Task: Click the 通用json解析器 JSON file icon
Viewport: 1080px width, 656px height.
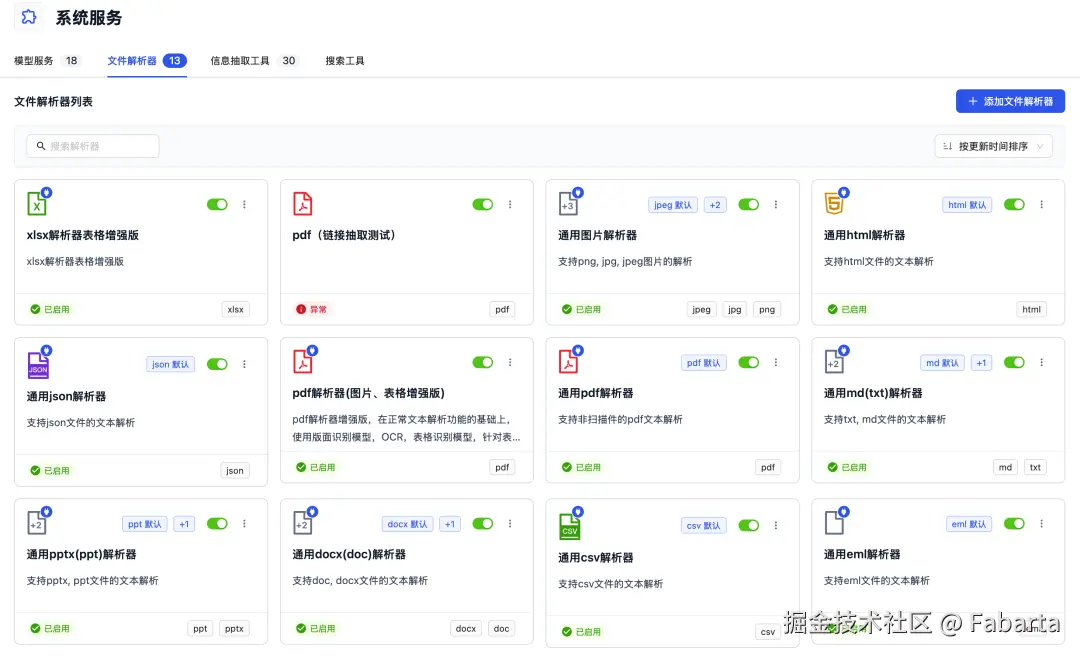Action: 38,364
